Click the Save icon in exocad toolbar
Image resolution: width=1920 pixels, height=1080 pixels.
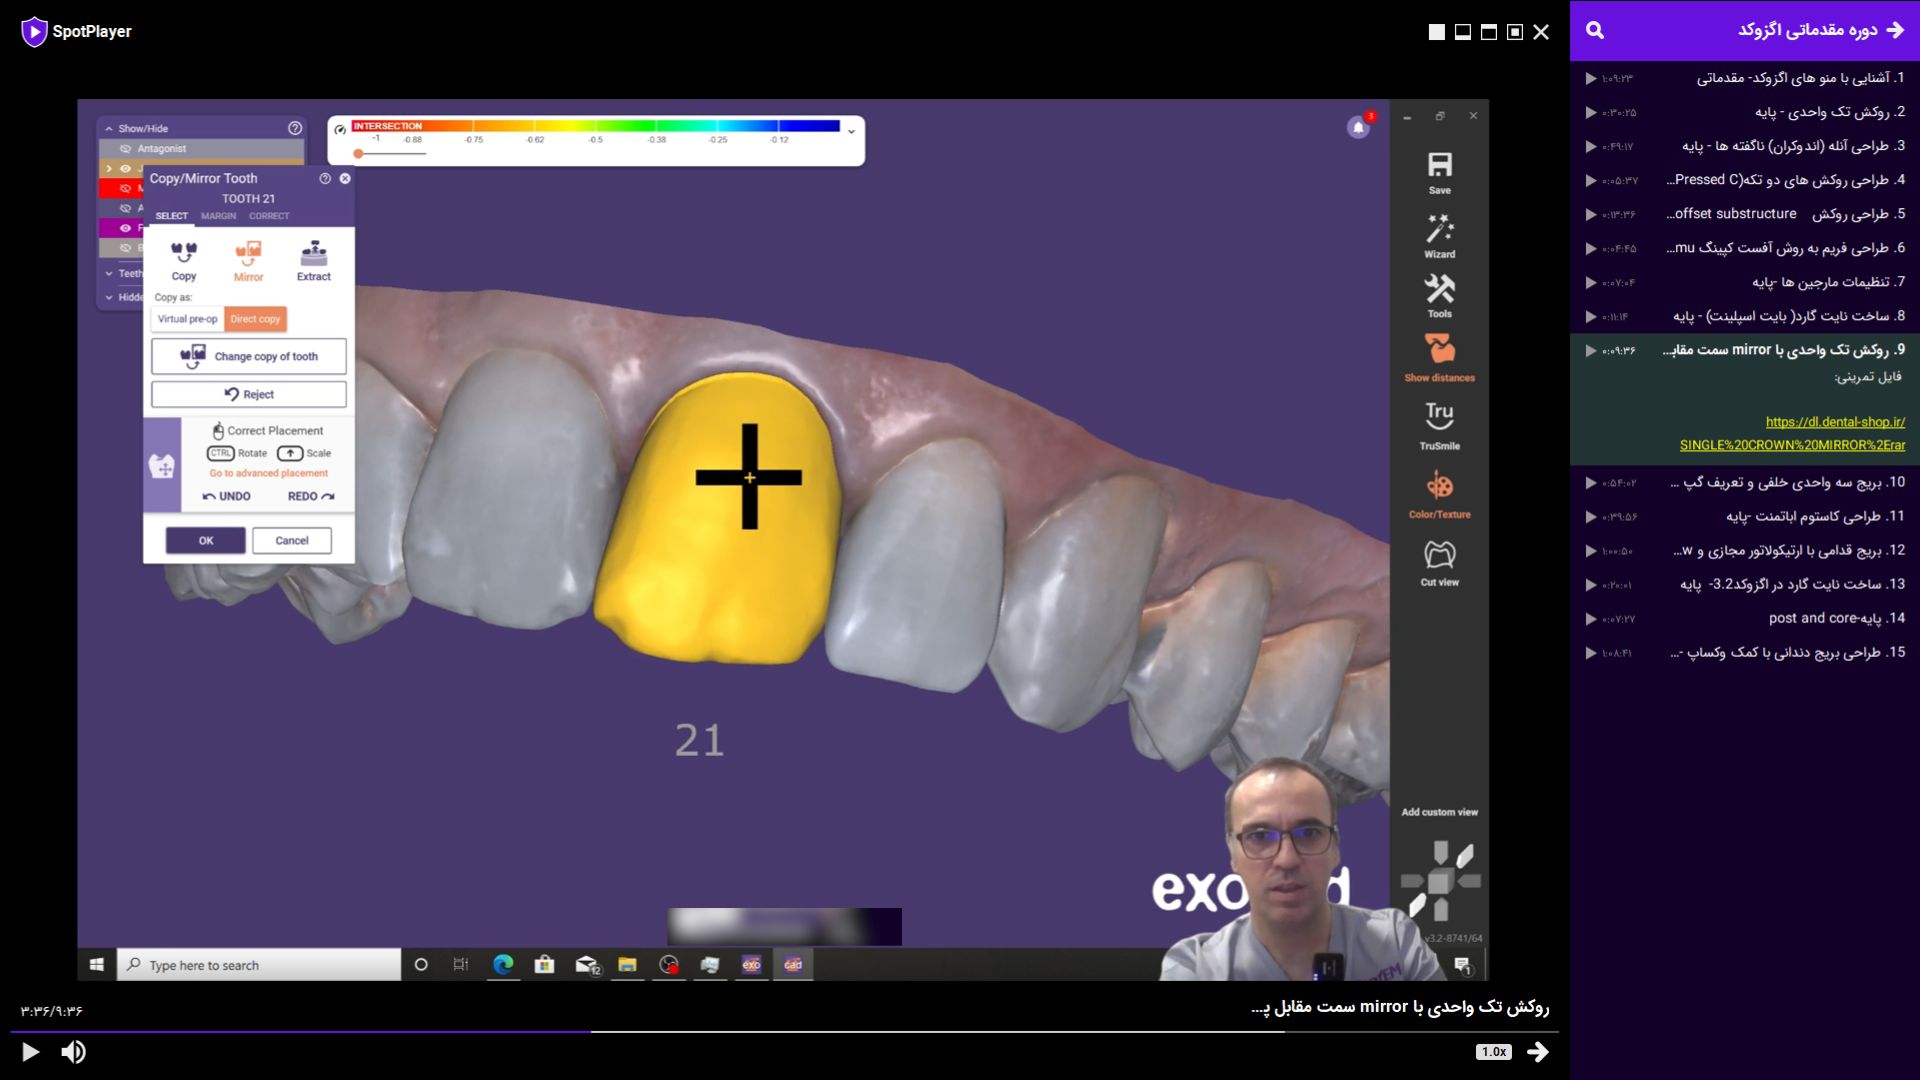click(x=1439, y=172)
